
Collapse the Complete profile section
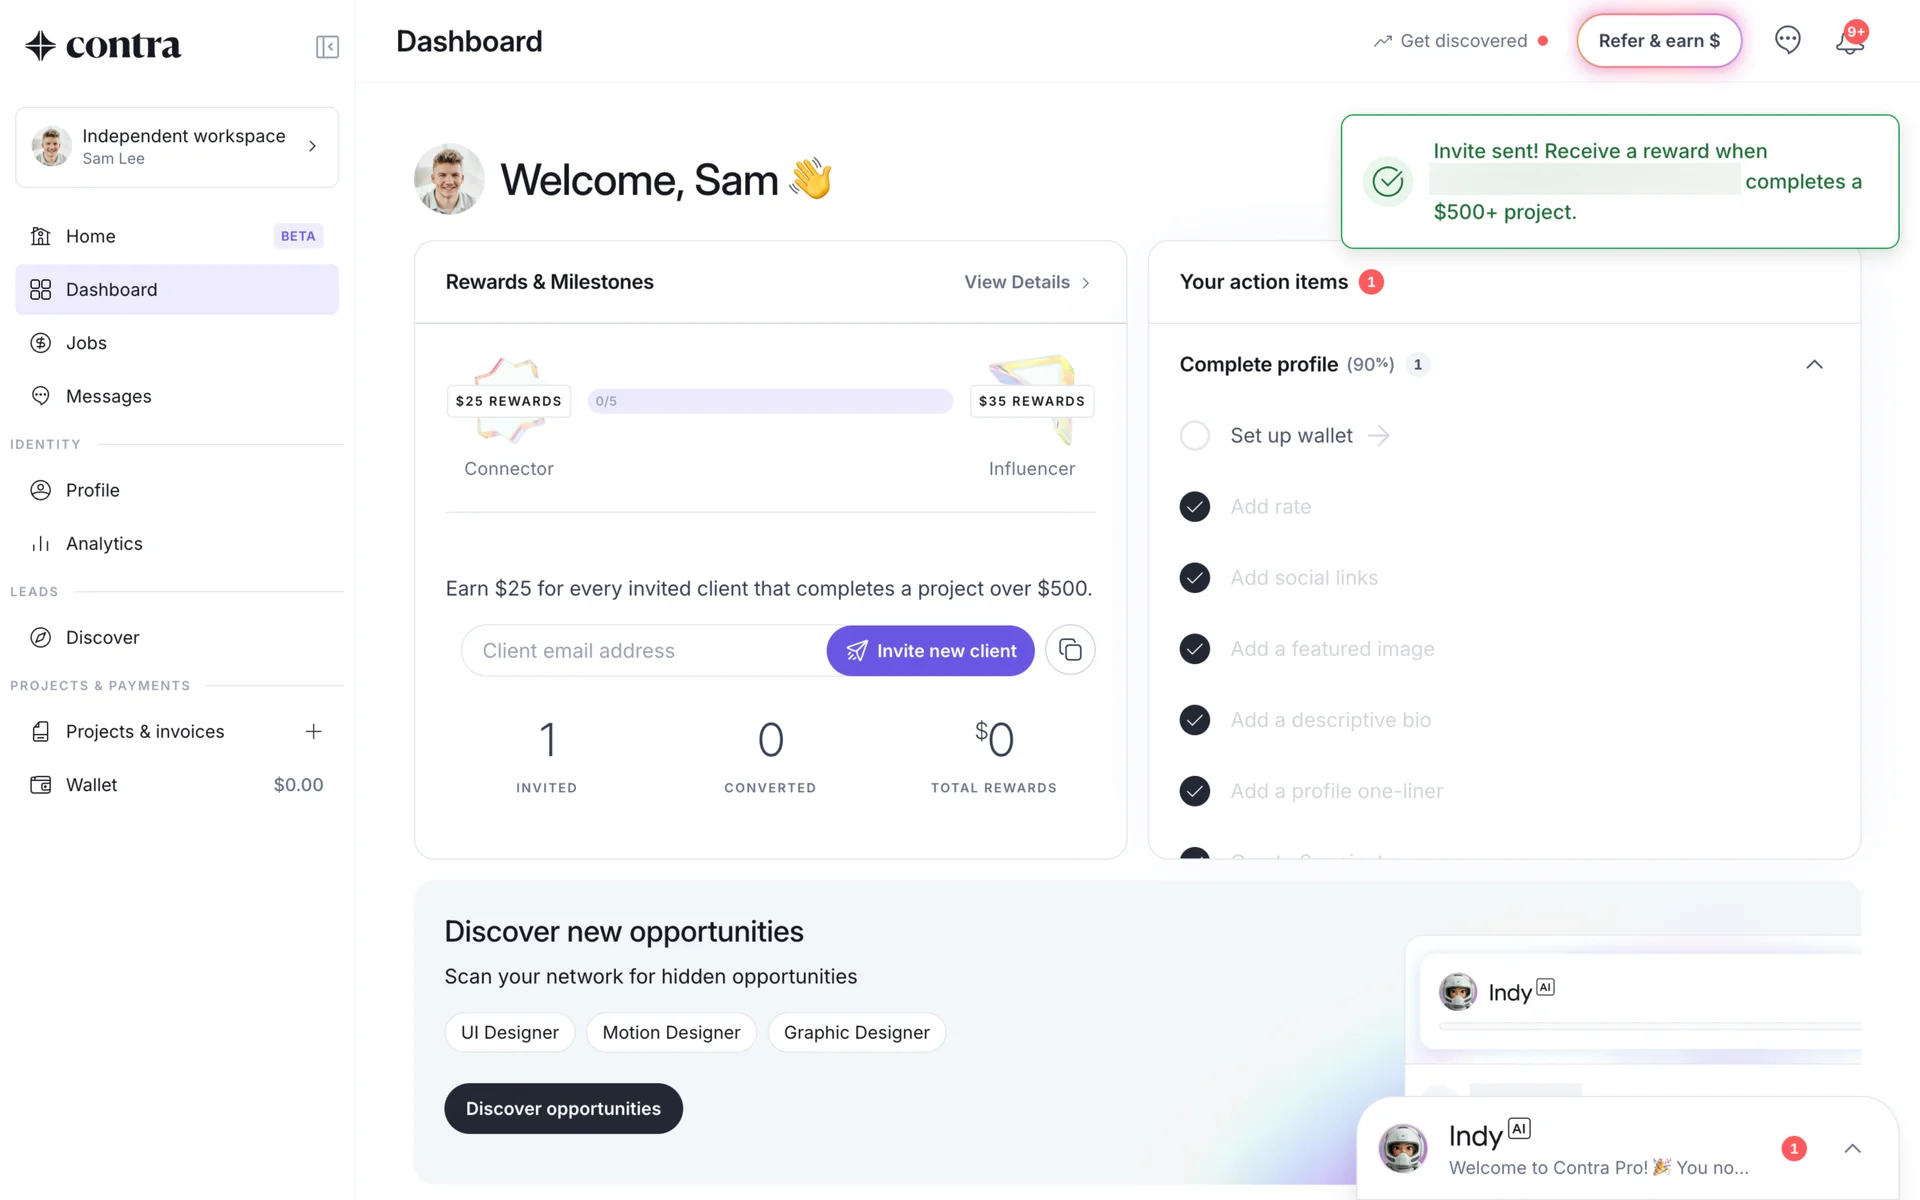tap(1814, 364)
